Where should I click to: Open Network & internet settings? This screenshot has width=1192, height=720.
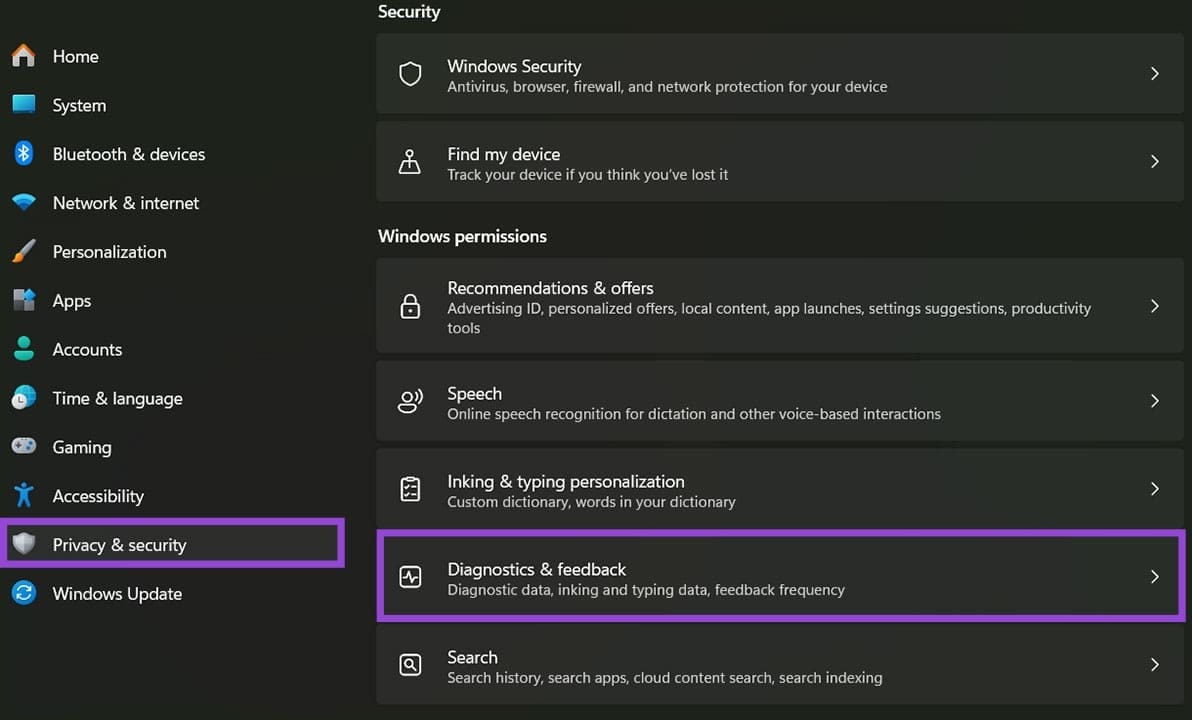pos(125,203)
